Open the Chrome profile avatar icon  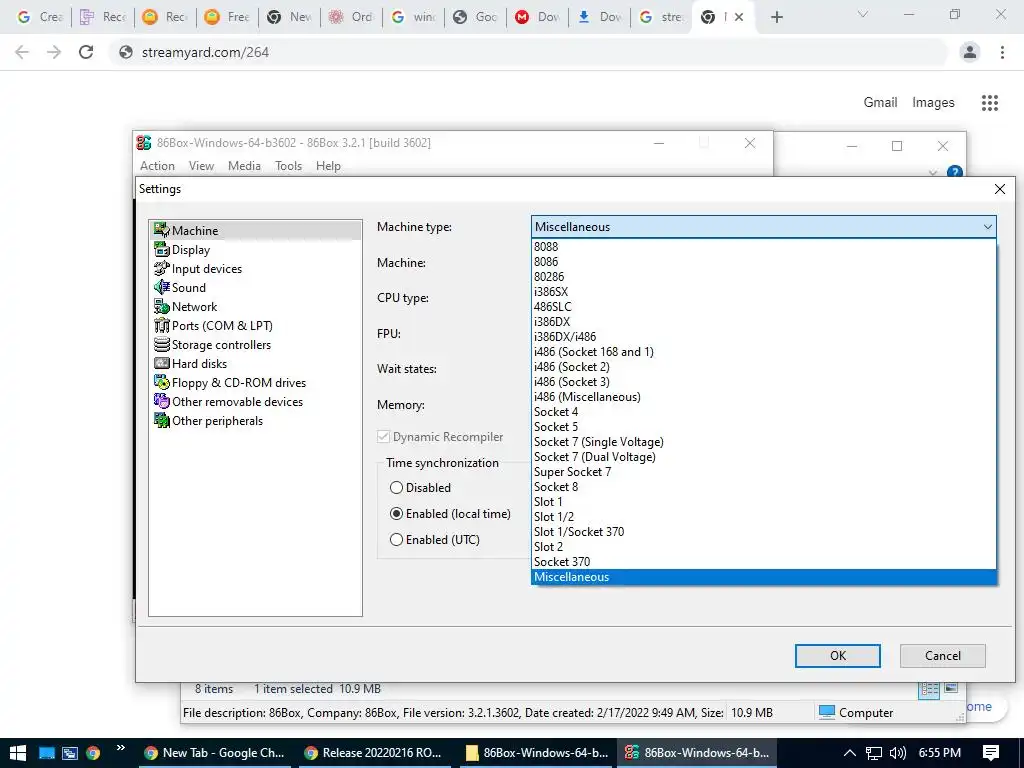point(970,52)
